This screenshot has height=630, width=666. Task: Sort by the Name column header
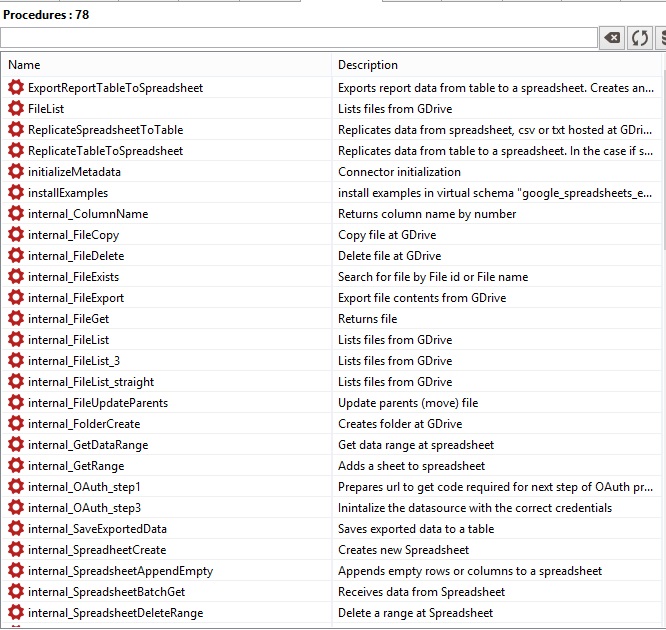coord(166,65)
